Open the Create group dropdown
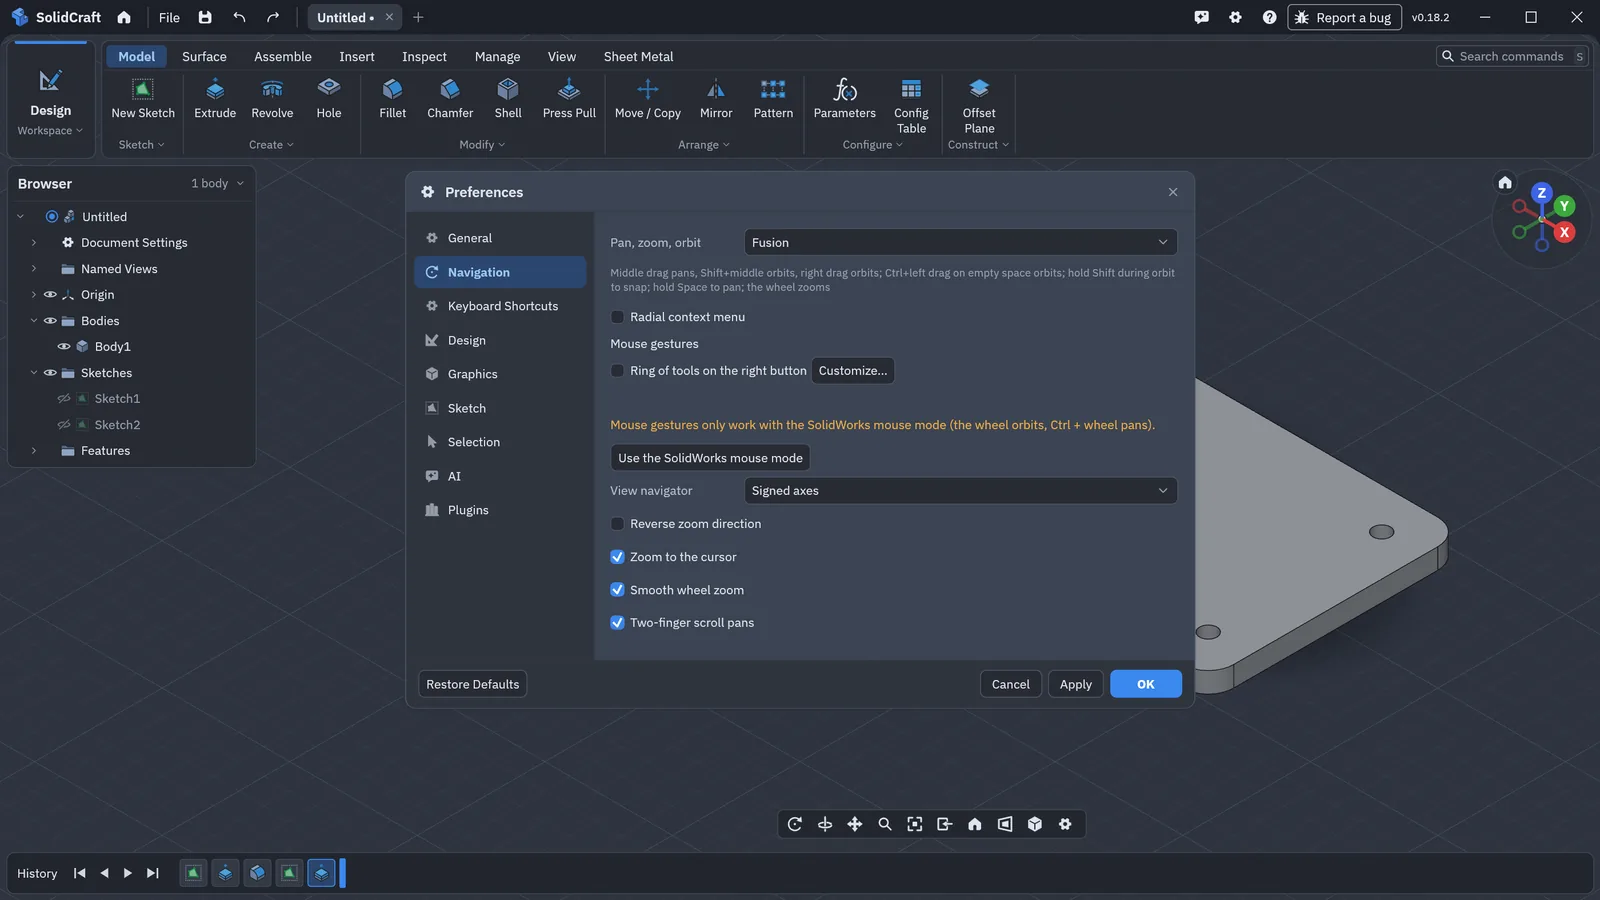Image resolution: width=1600 pixels, height=900 pixels. click(x=271, y=145)
